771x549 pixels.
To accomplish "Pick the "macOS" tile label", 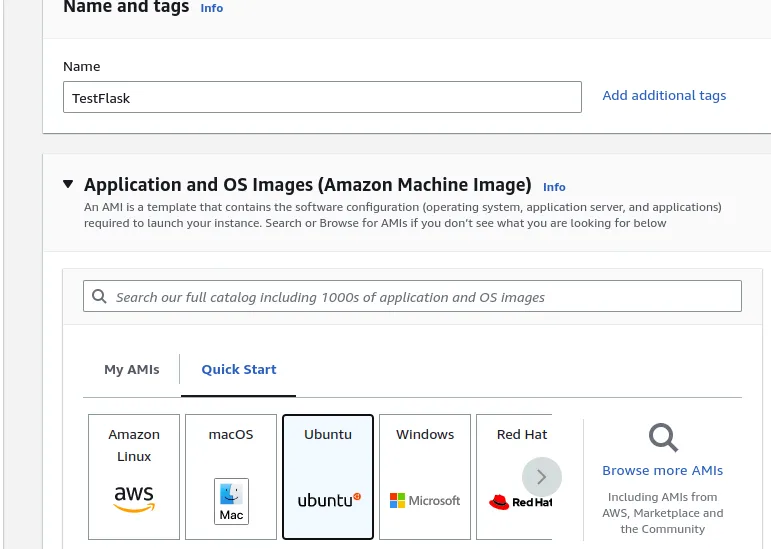I will (x=231, y=434).
